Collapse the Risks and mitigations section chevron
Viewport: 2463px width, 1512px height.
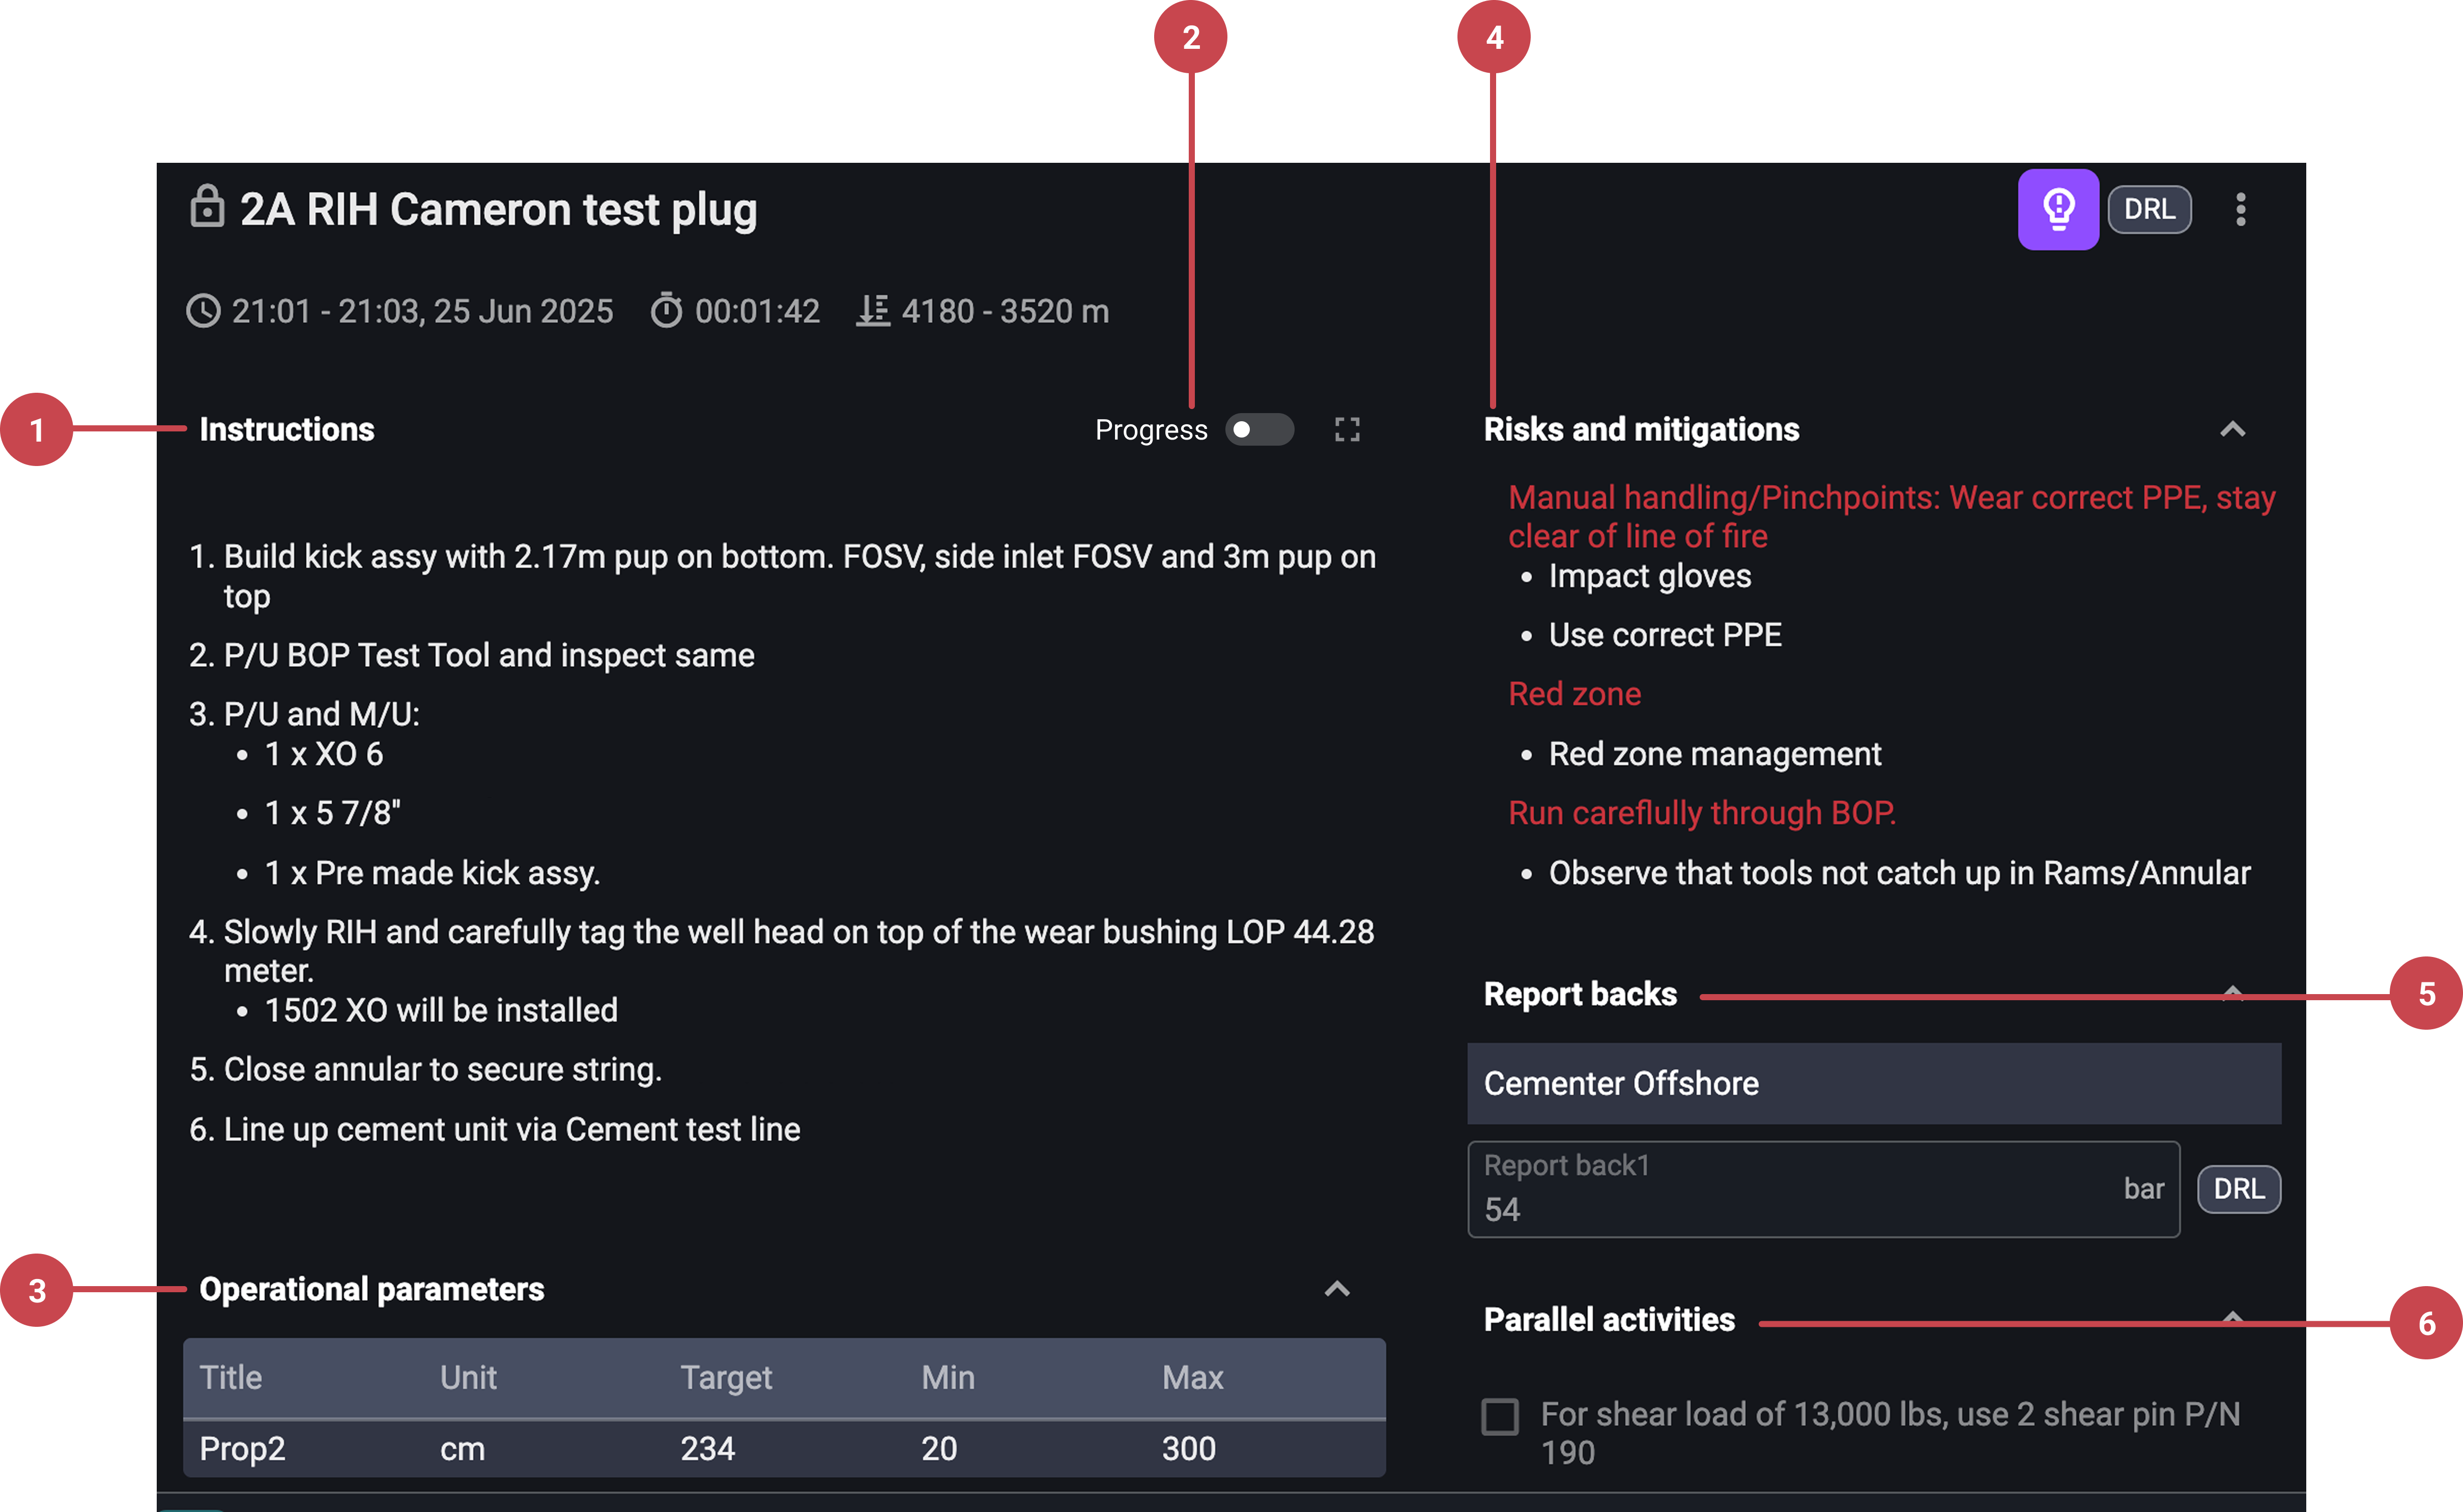coord(2234,429)
